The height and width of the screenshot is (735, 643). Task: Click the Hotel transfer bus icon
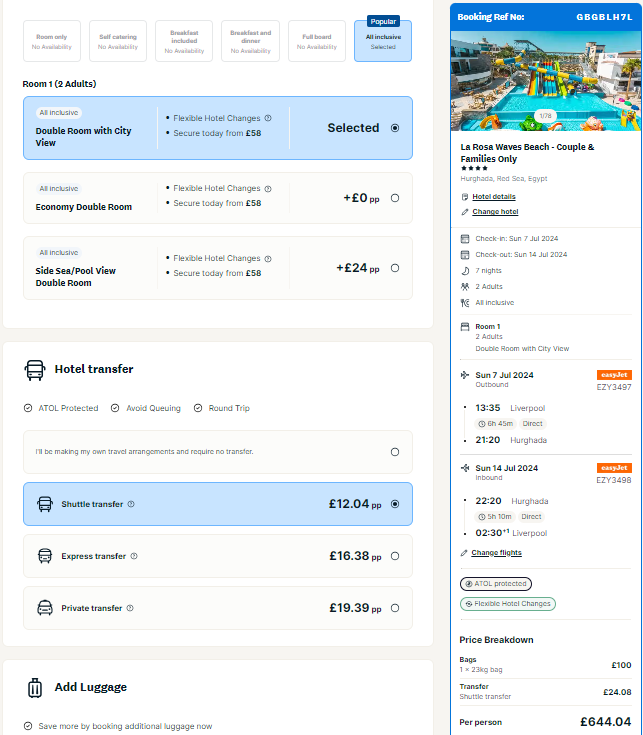35,370
